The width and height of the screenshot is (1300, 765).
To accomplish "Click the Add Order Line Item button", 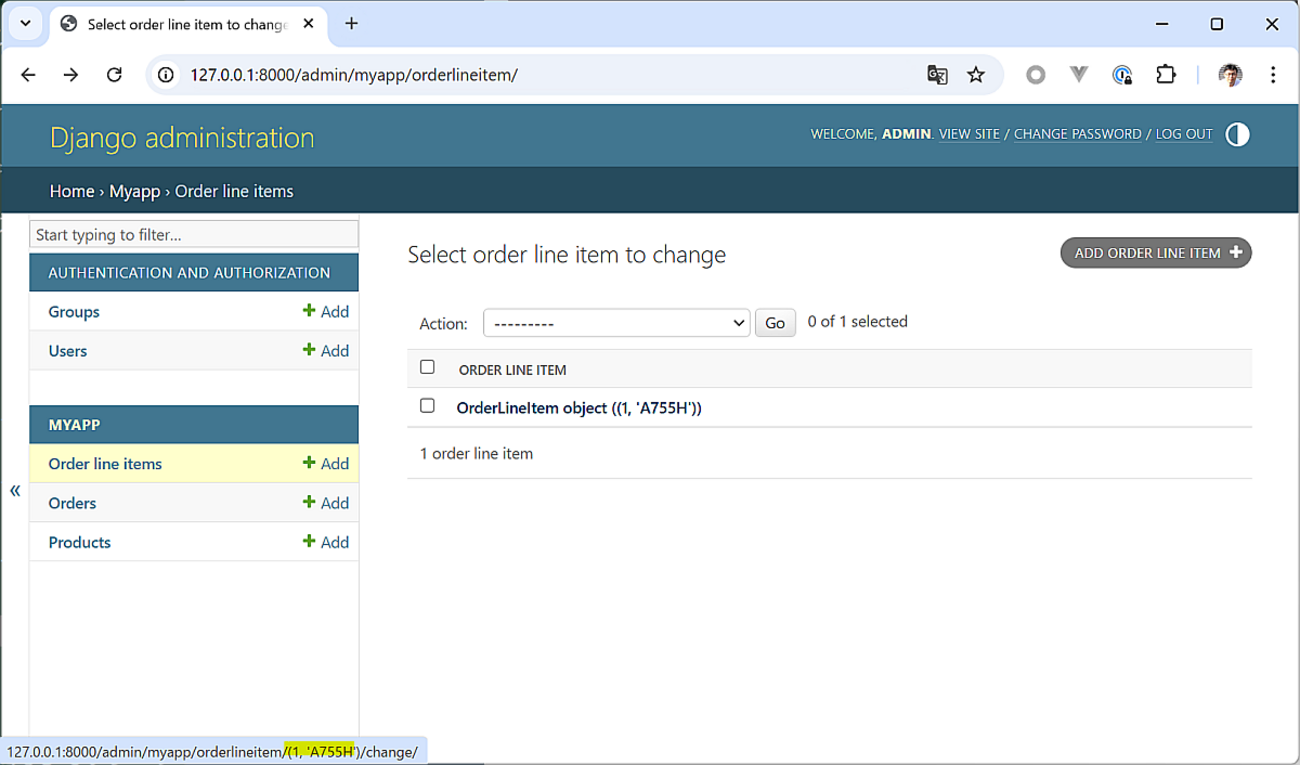I will (x=1156, y=253).
